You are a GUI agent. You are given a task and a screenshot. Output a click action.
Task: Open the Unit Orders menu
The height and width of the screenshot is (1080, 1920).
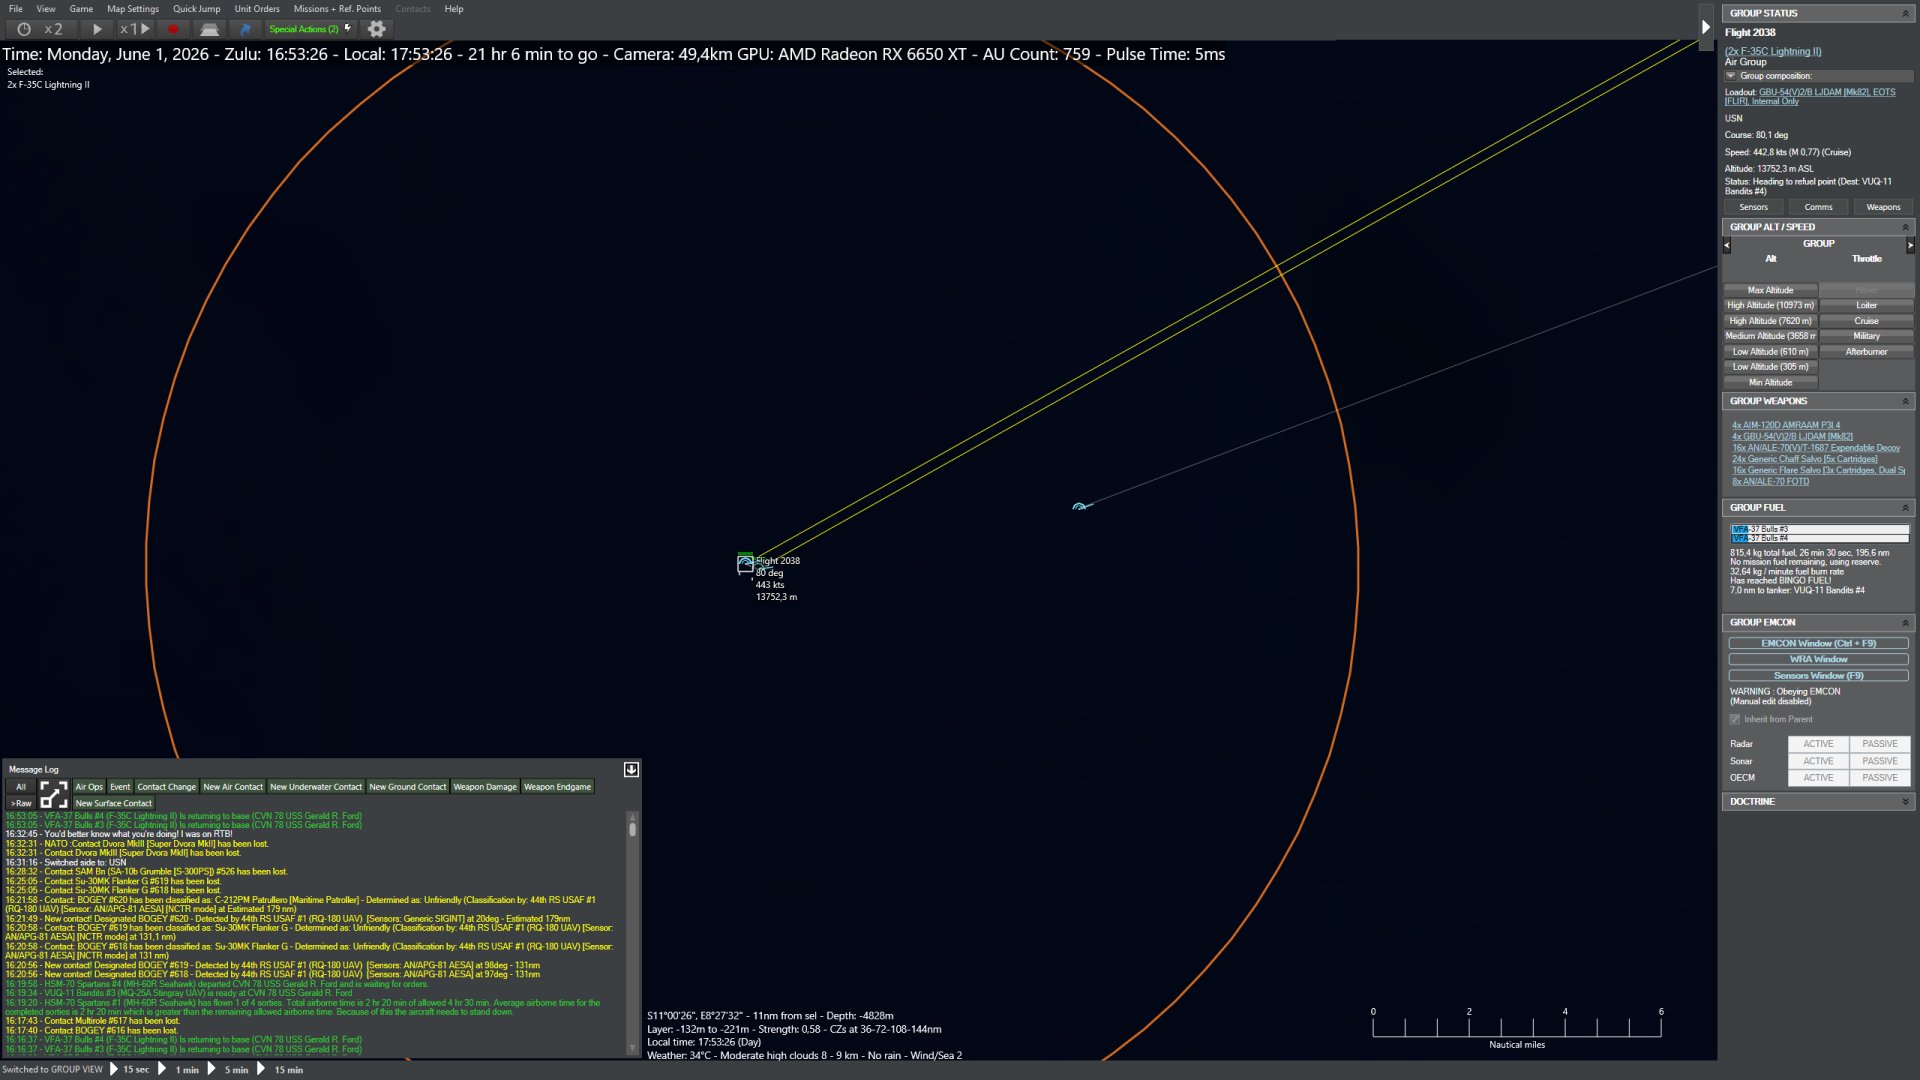click(257, 9)
